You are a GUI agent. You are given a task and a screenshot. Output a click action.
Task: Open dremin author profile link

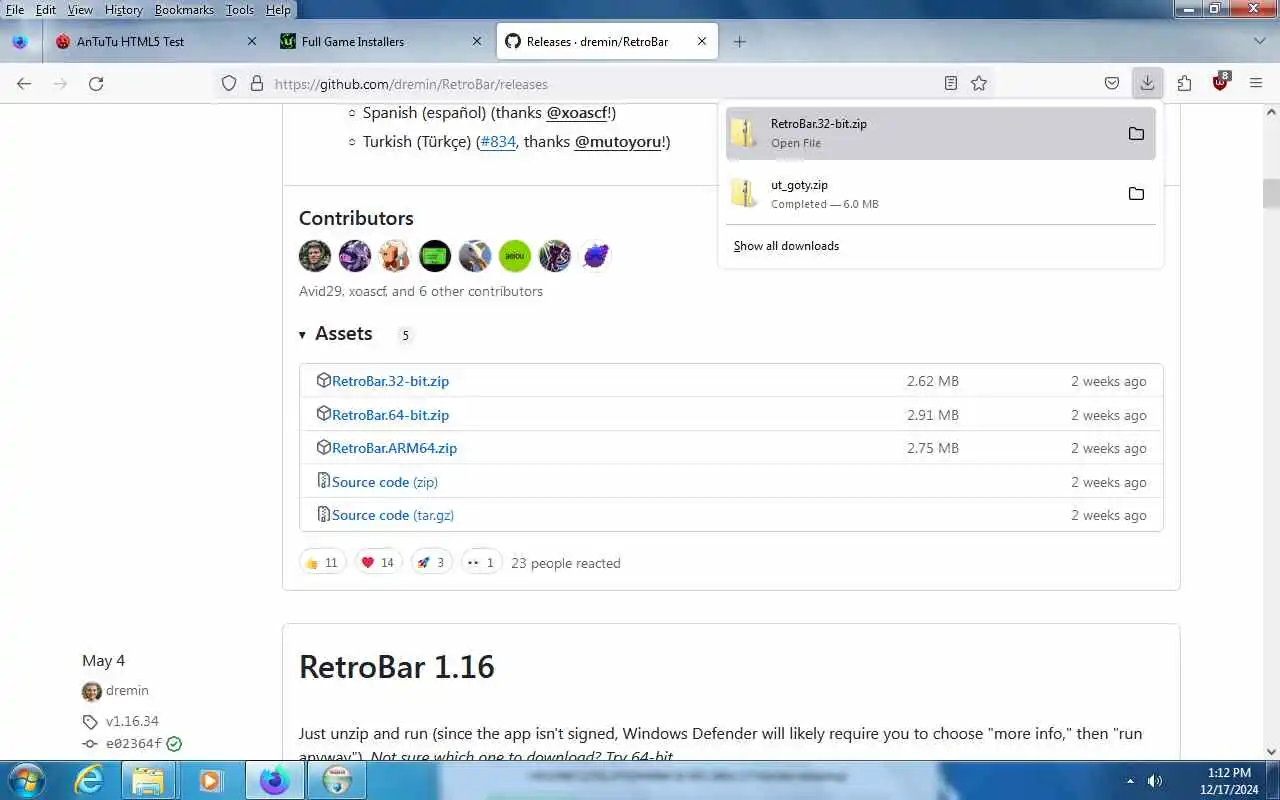click(127, 691)
